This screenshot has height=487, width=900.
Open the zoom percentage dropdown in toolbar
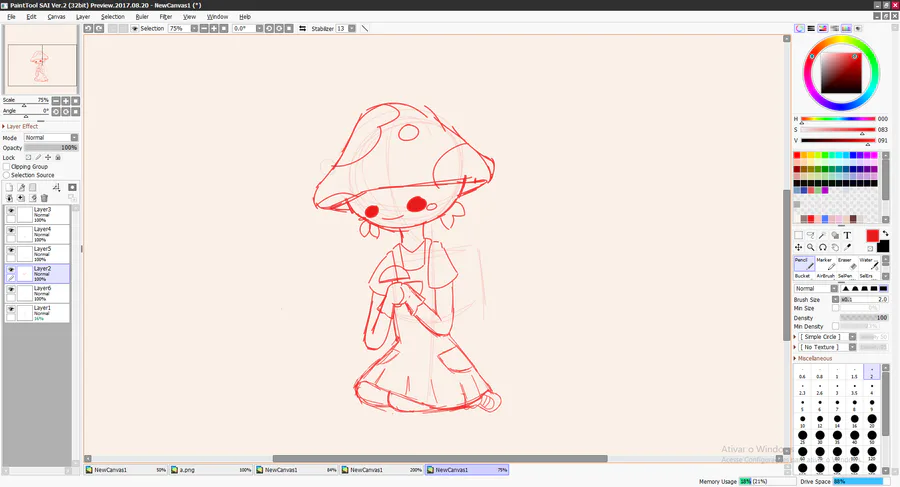tap(194, 28)
